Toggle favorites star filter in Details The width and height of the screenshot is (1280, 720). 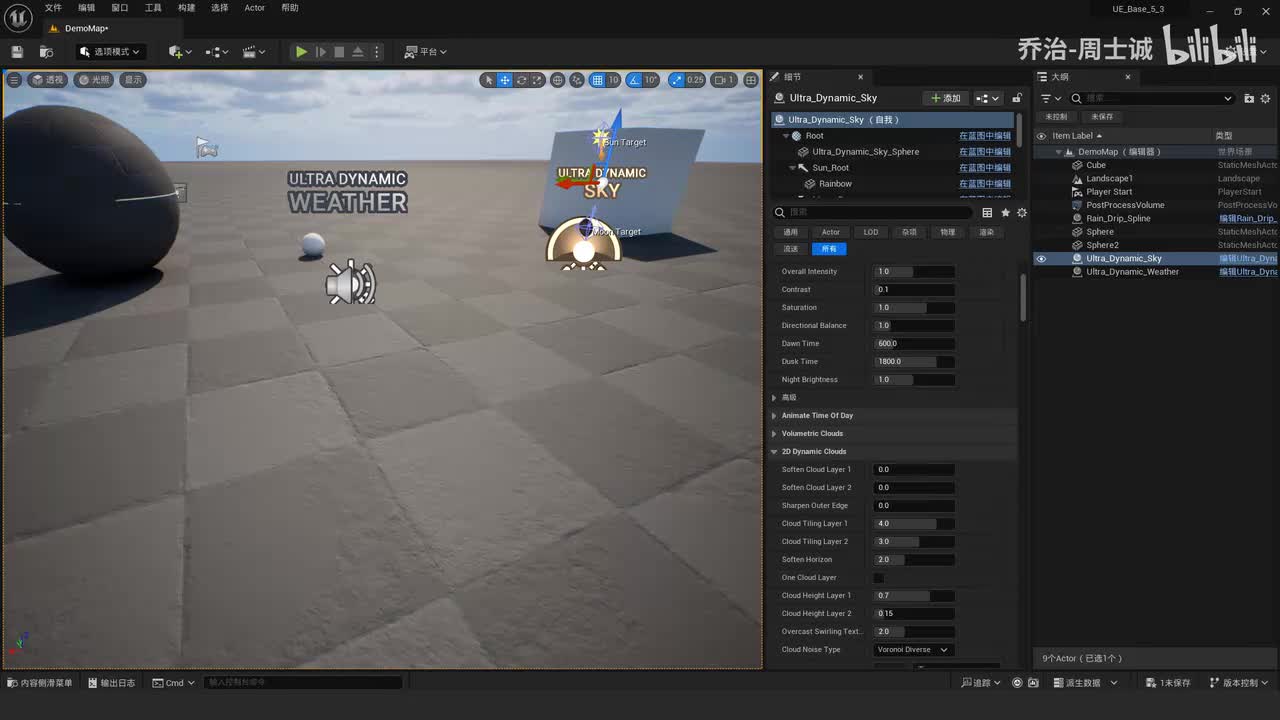tap(1005, 213)
